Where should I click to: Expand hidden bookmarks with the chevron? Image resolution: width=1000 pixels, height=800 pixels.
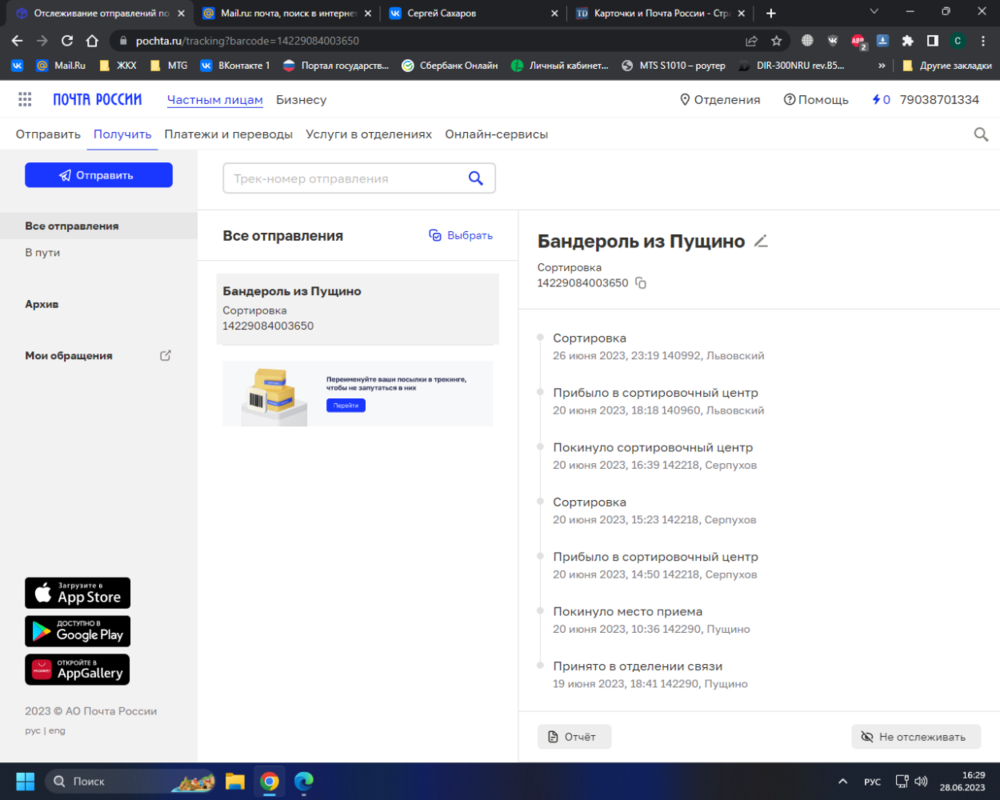coord(881,66)
